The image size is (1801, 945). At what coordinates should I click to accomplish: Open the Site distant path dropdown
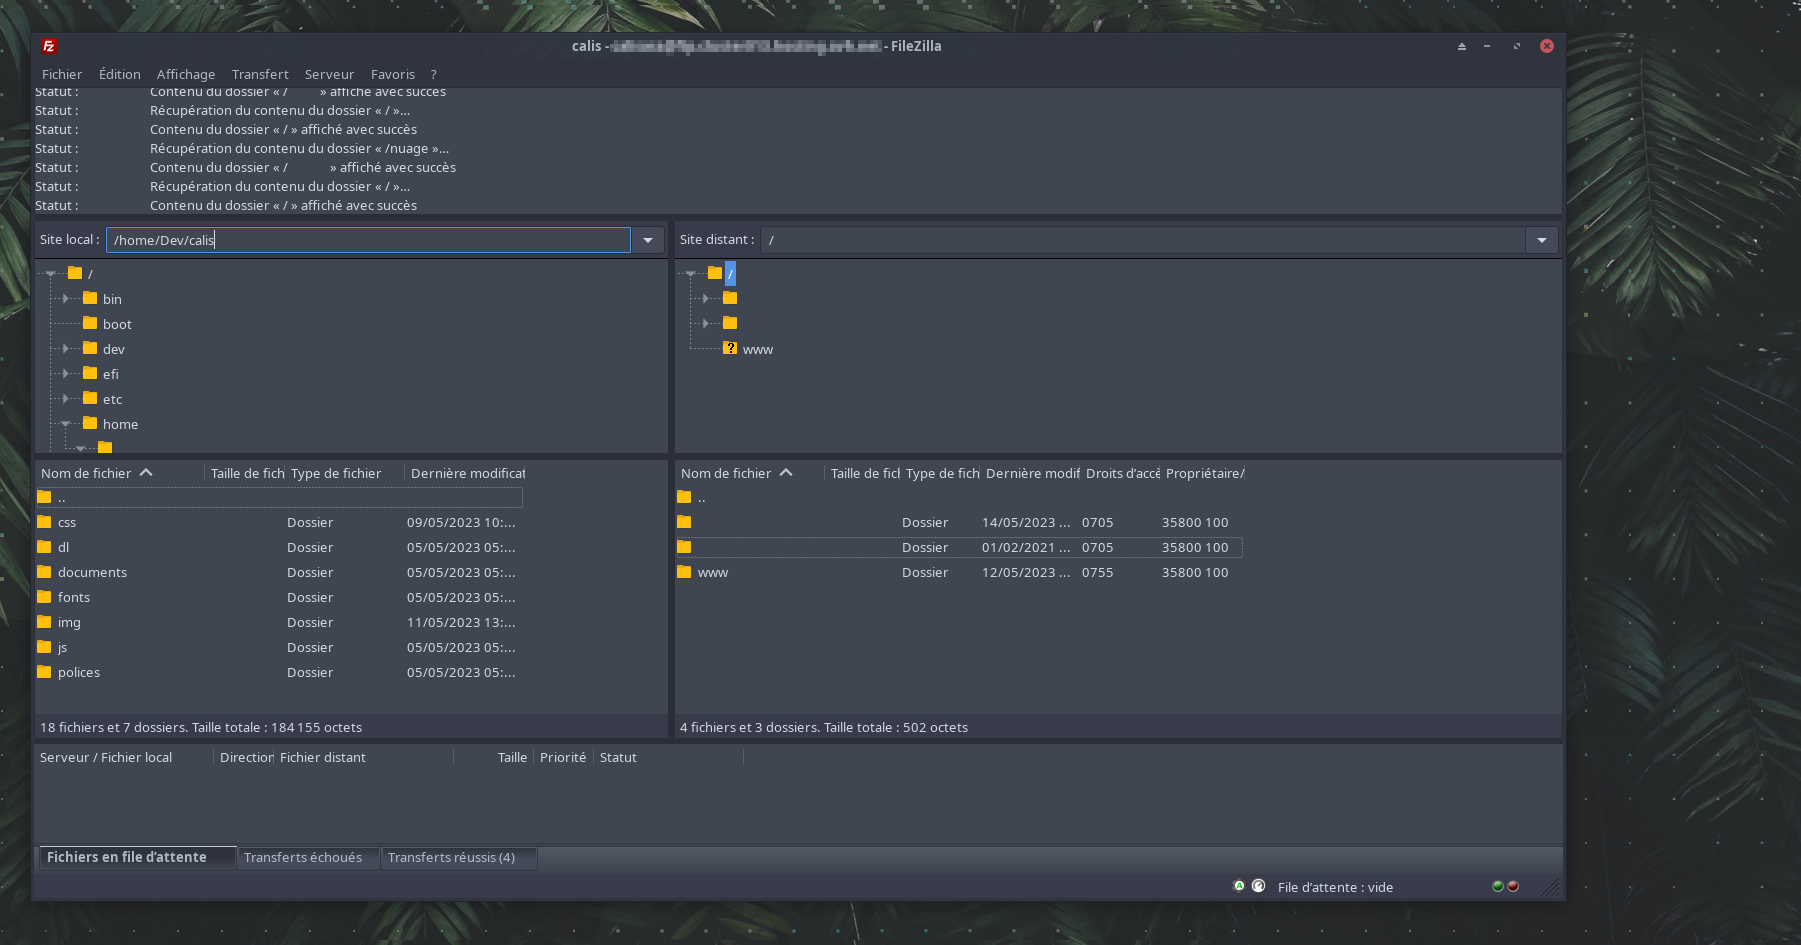click(1541, 240)
